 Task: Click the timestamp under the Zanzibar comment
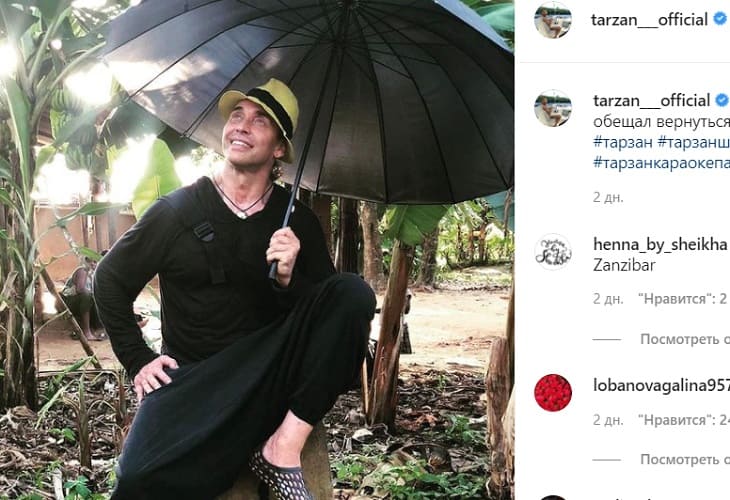(x=608, y=298)
